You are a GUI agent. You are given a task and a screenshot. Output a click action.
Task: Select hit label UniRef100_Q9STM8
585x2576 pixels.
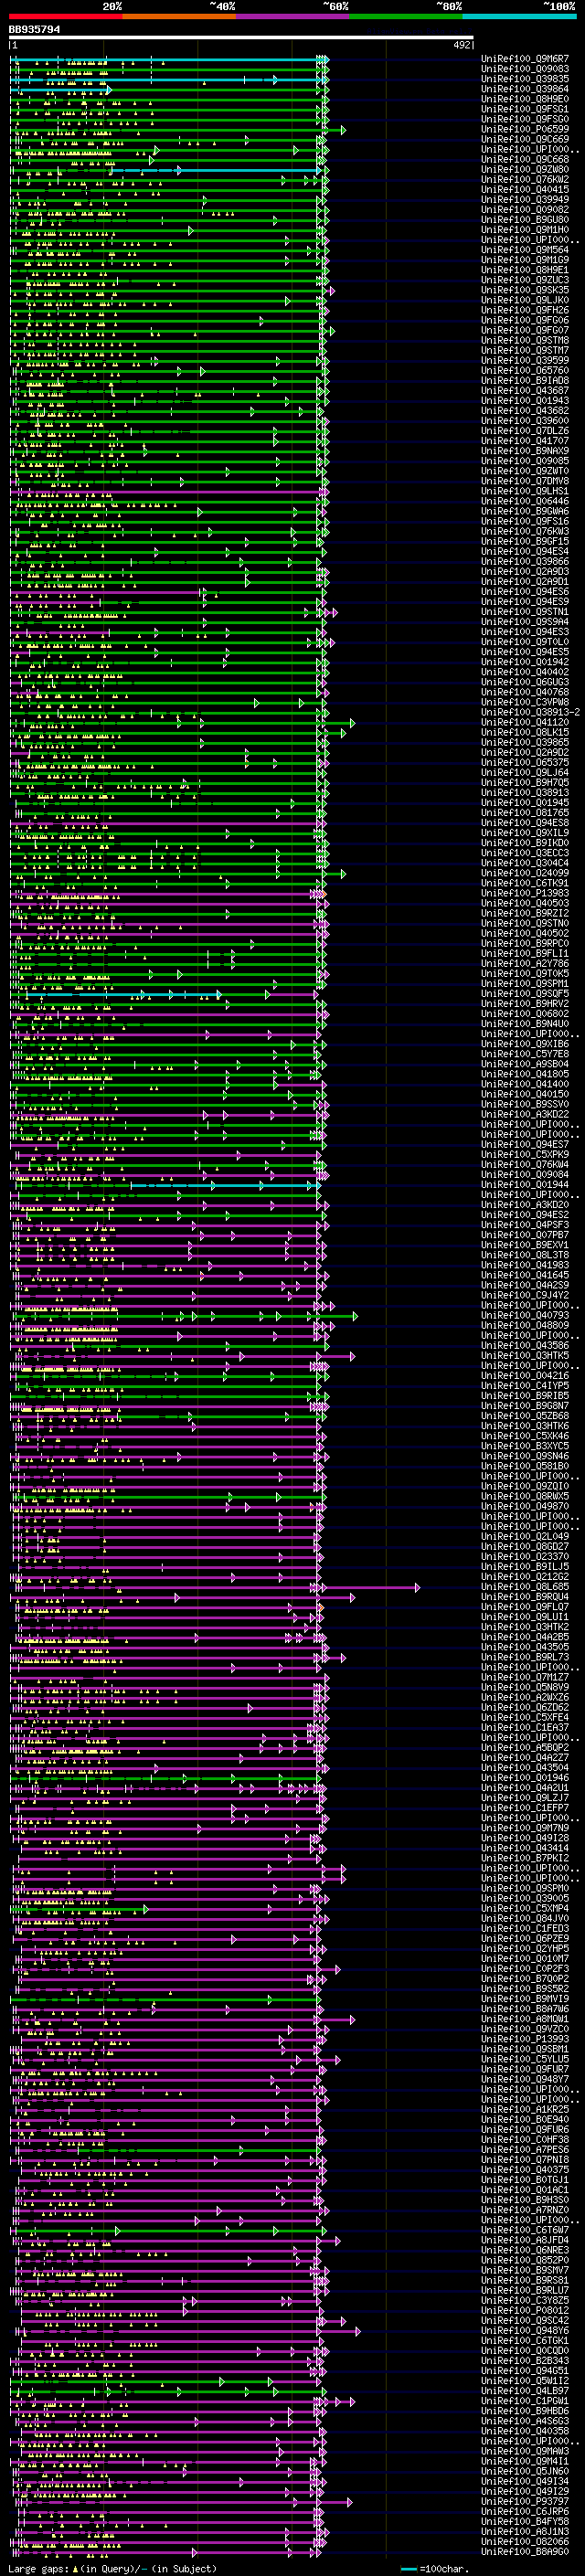525,340
